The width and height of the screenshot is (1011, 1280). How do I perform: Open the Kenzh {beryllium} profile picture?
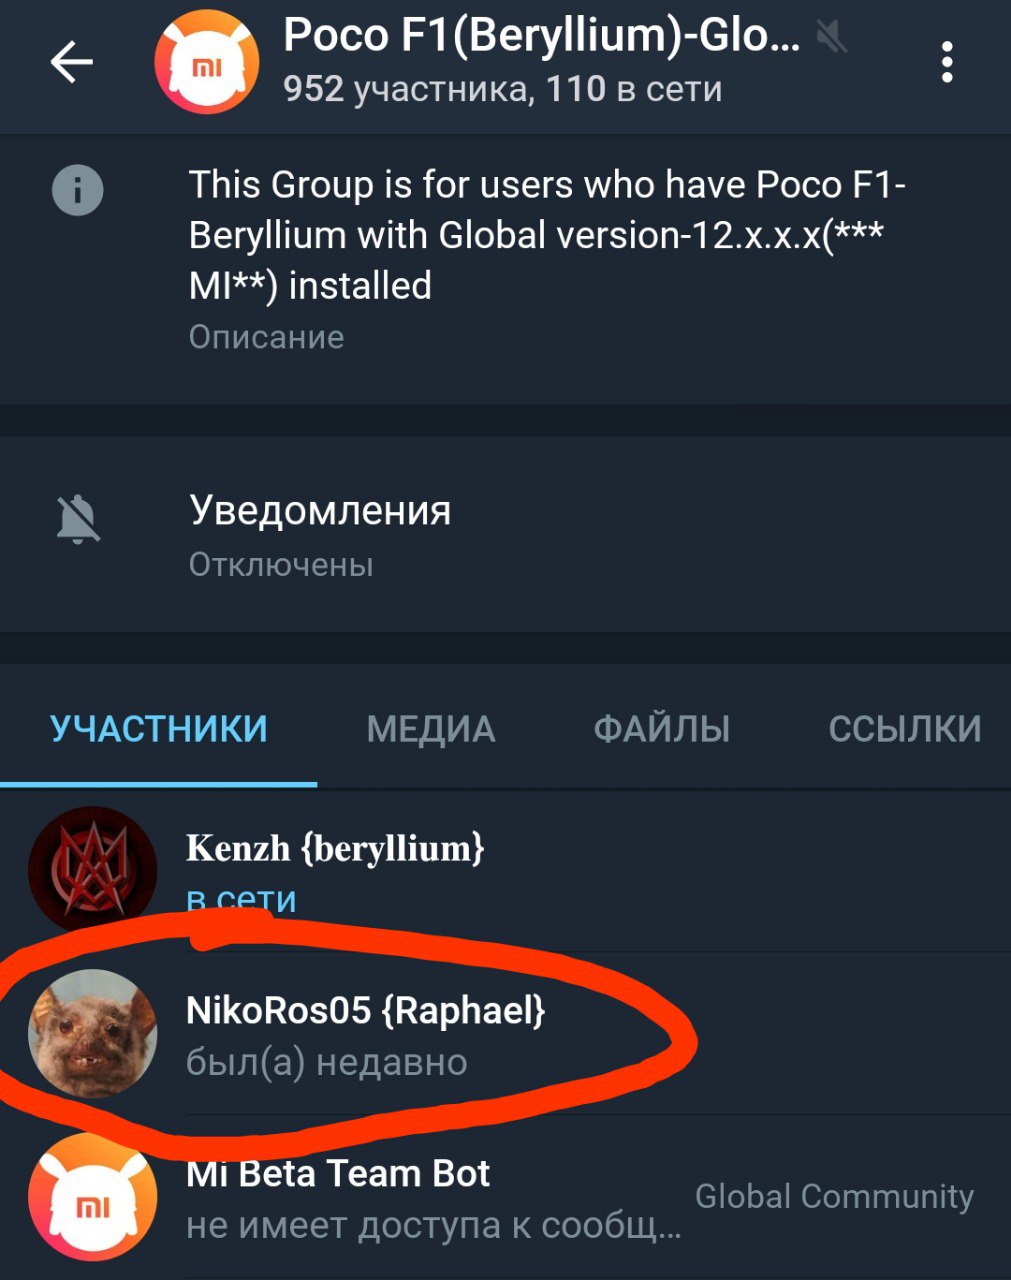pyautogui.click(x=93, y=869)
